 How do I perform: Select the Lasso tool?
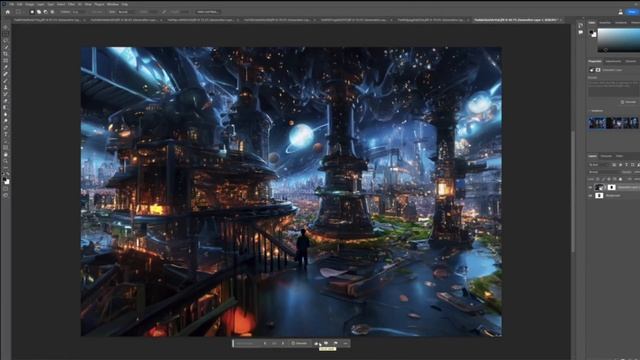point(6,40)
